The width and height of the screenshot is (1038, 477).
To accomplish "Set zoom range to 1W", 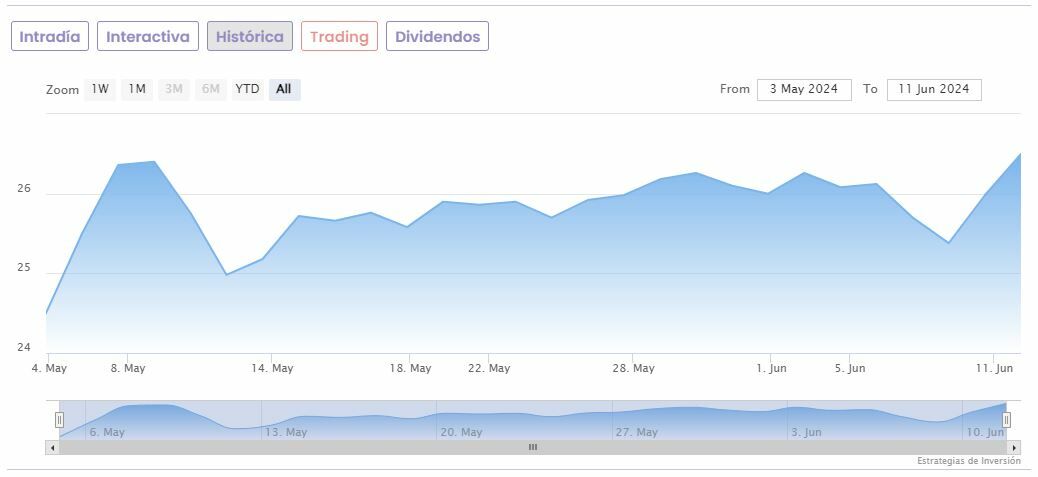I will 100,89.
